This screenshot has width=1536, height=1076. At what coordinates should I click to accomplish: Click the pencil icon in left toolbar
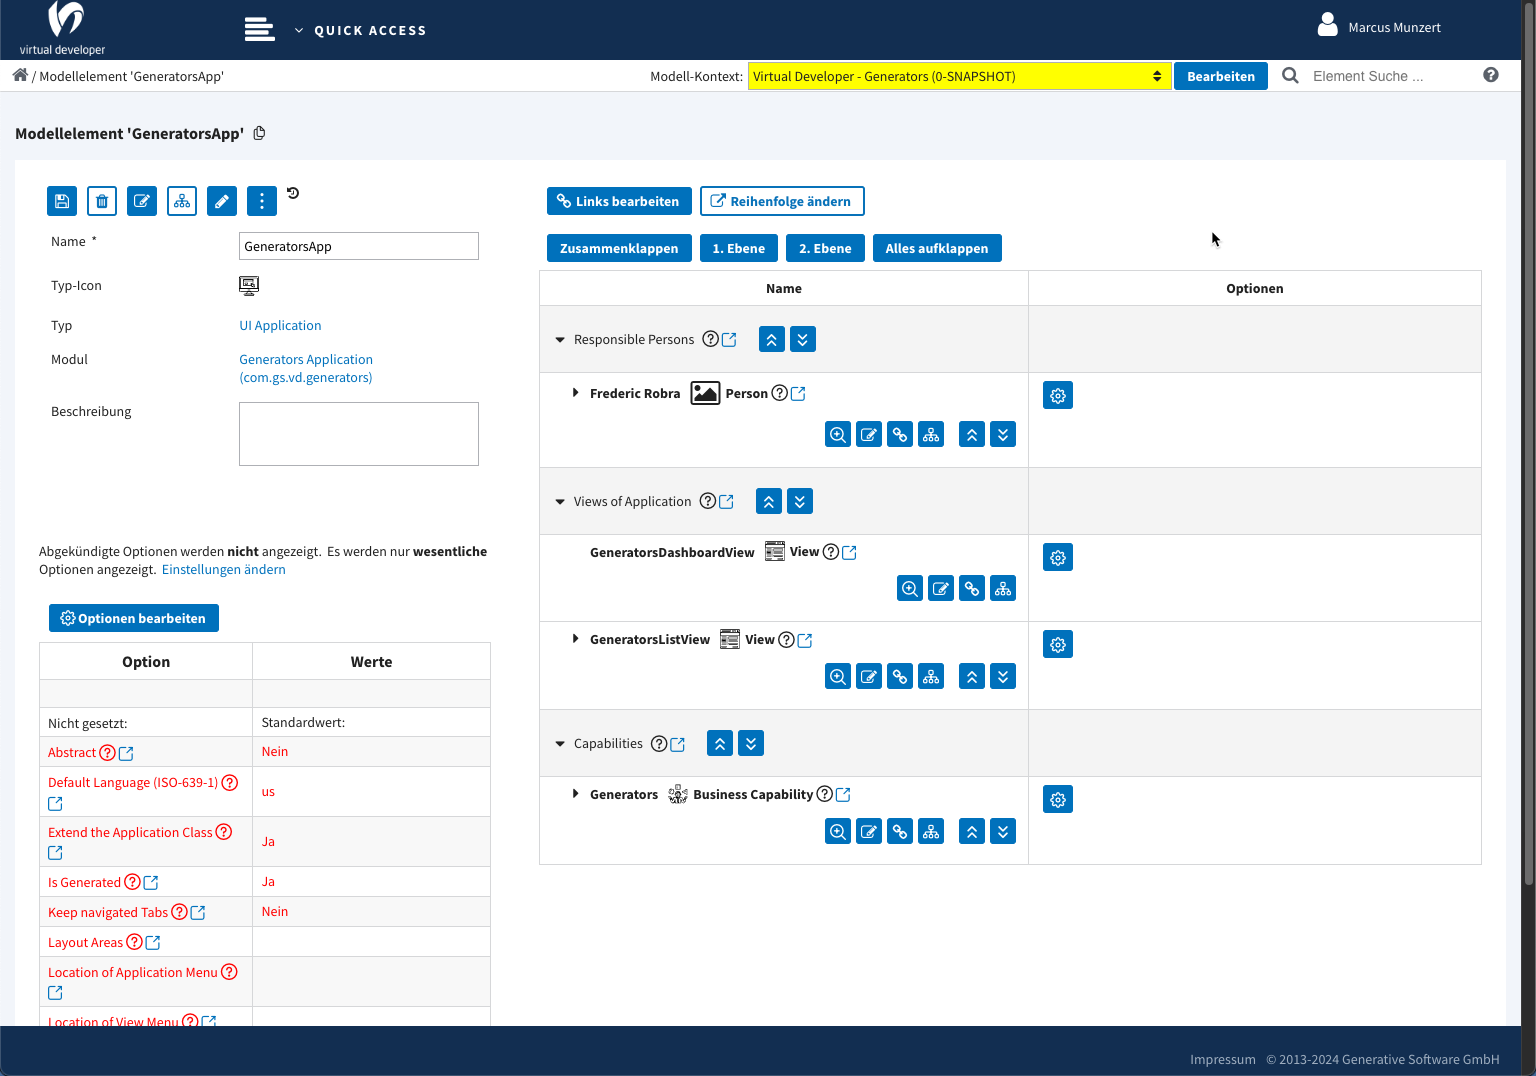coord(222,201)
